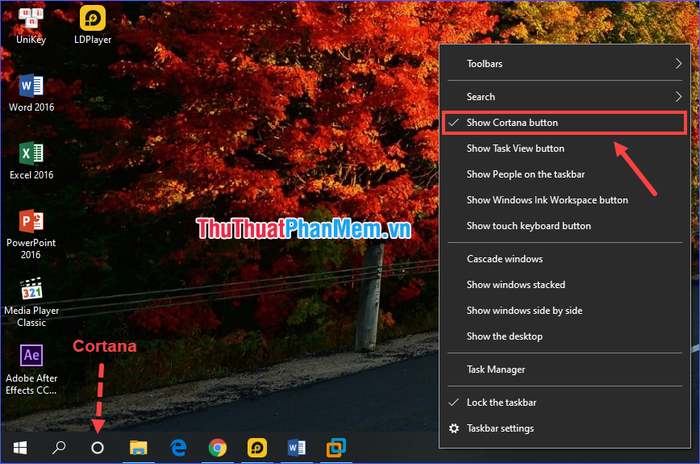This screenshot has height=464, width=700.
Task: Enable Show touch keyboard button
Action: pyautogui.click(x=564, y=226)
